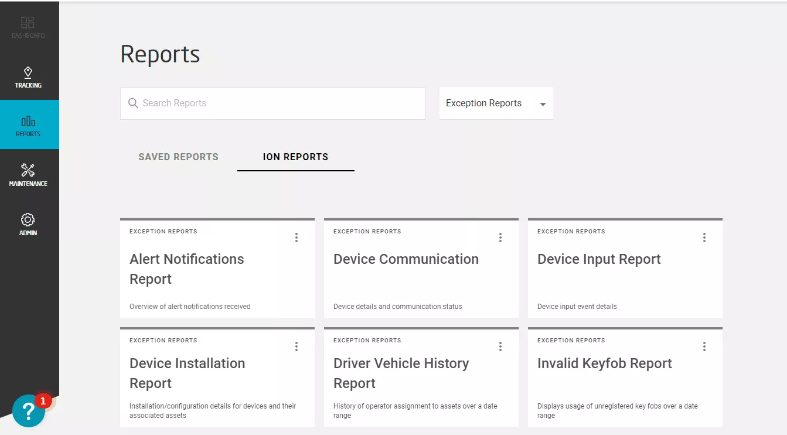Open the Device Installation Report card
The height and width of the screenshot is (435, 787).
pos(217,377)
